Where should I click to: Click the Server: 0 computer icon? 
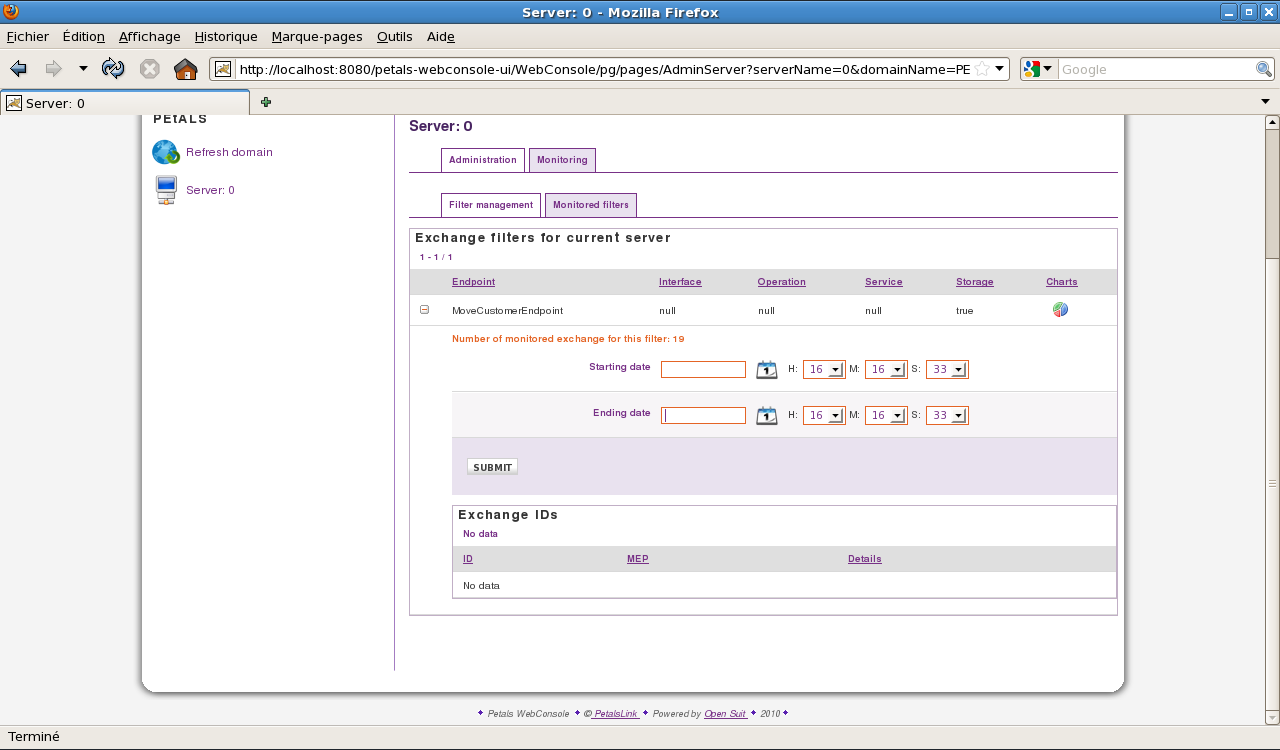pyautogui.click(x=166, y=190)
